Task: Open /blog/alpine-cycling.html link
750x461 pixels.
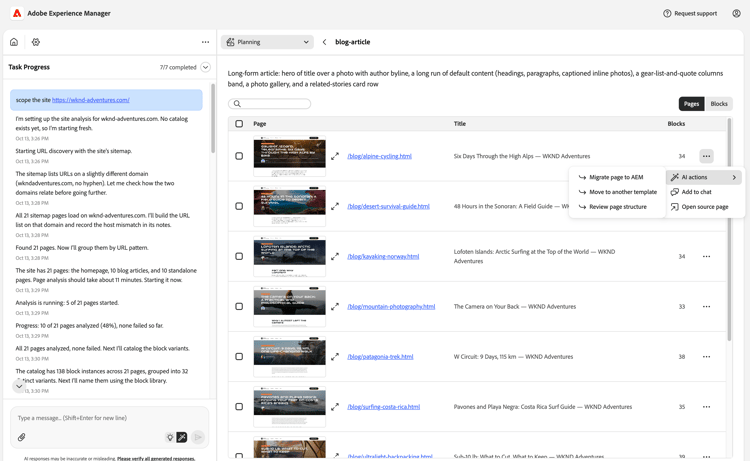Action: tap(379, 156)
